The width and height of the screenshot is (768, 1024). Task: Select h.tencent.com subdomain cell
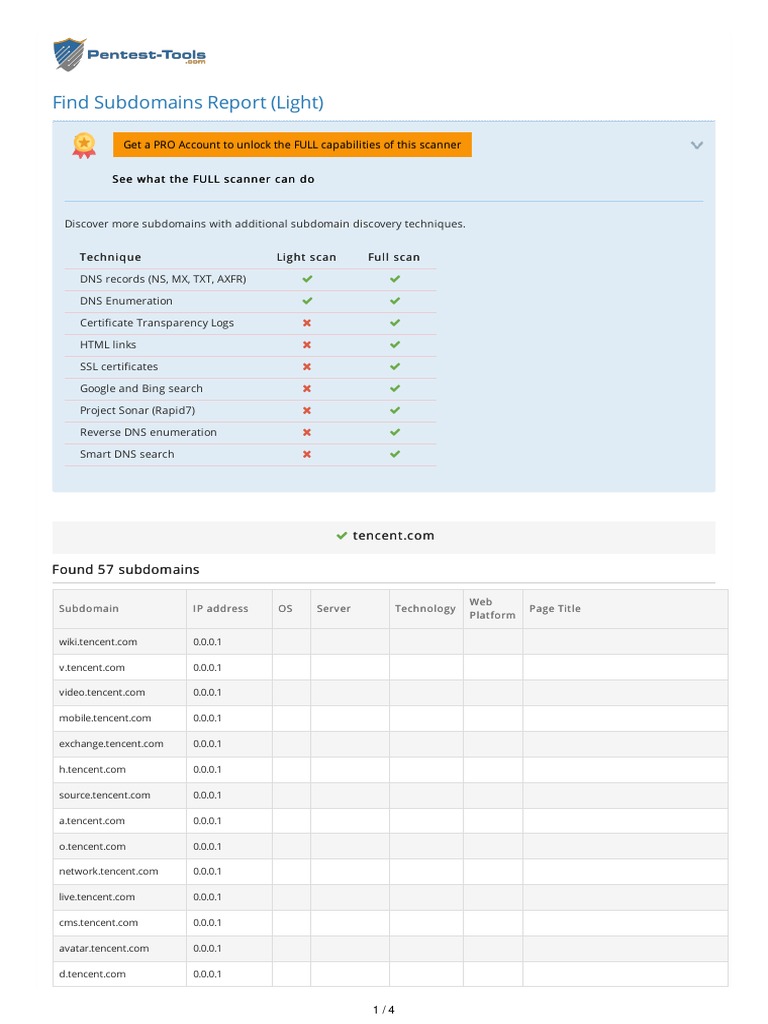coord(120,770)
